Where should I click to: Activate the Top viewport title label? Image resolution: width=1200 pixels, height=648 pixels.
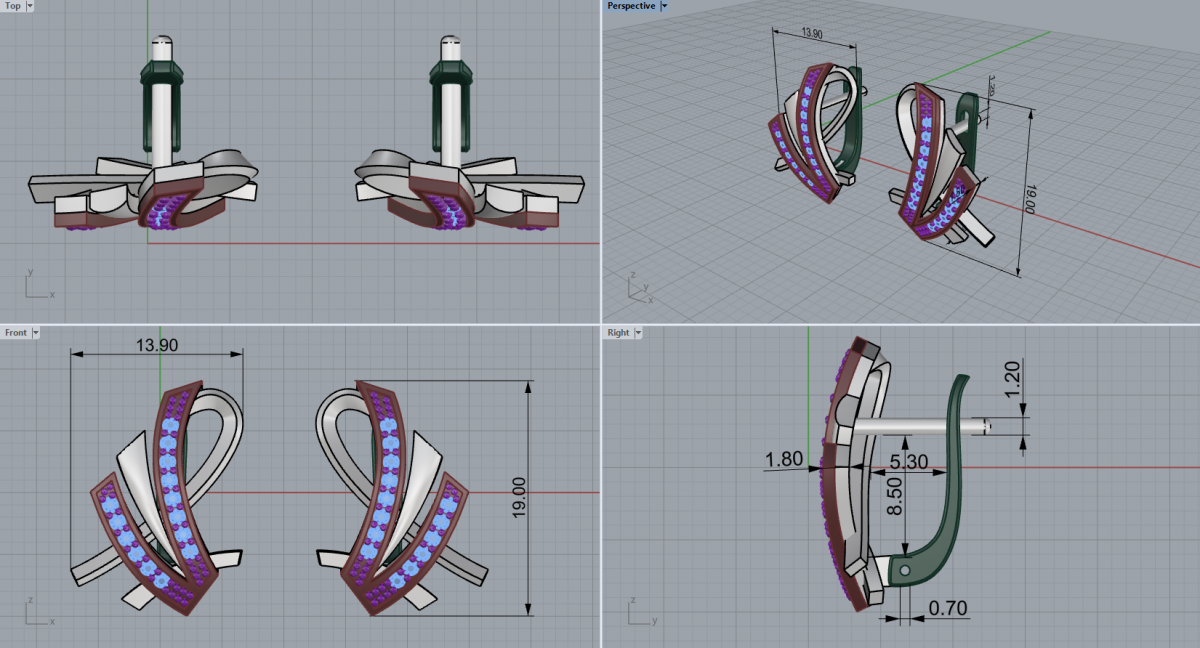[x=12, y=6]
